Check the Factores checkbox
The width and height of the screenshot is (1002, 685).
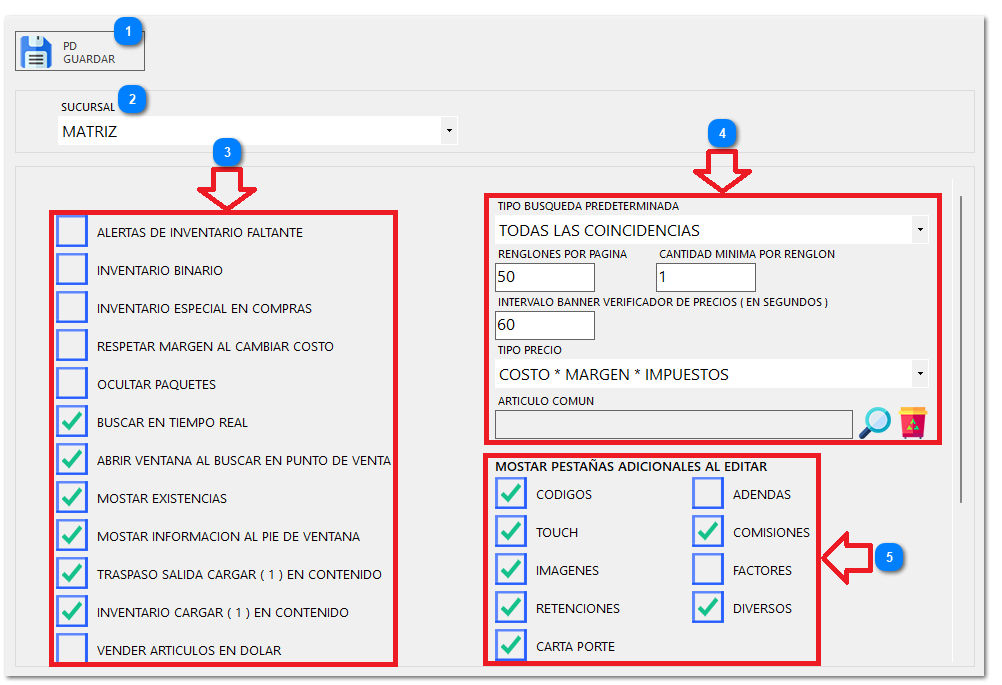pos(708,570)
